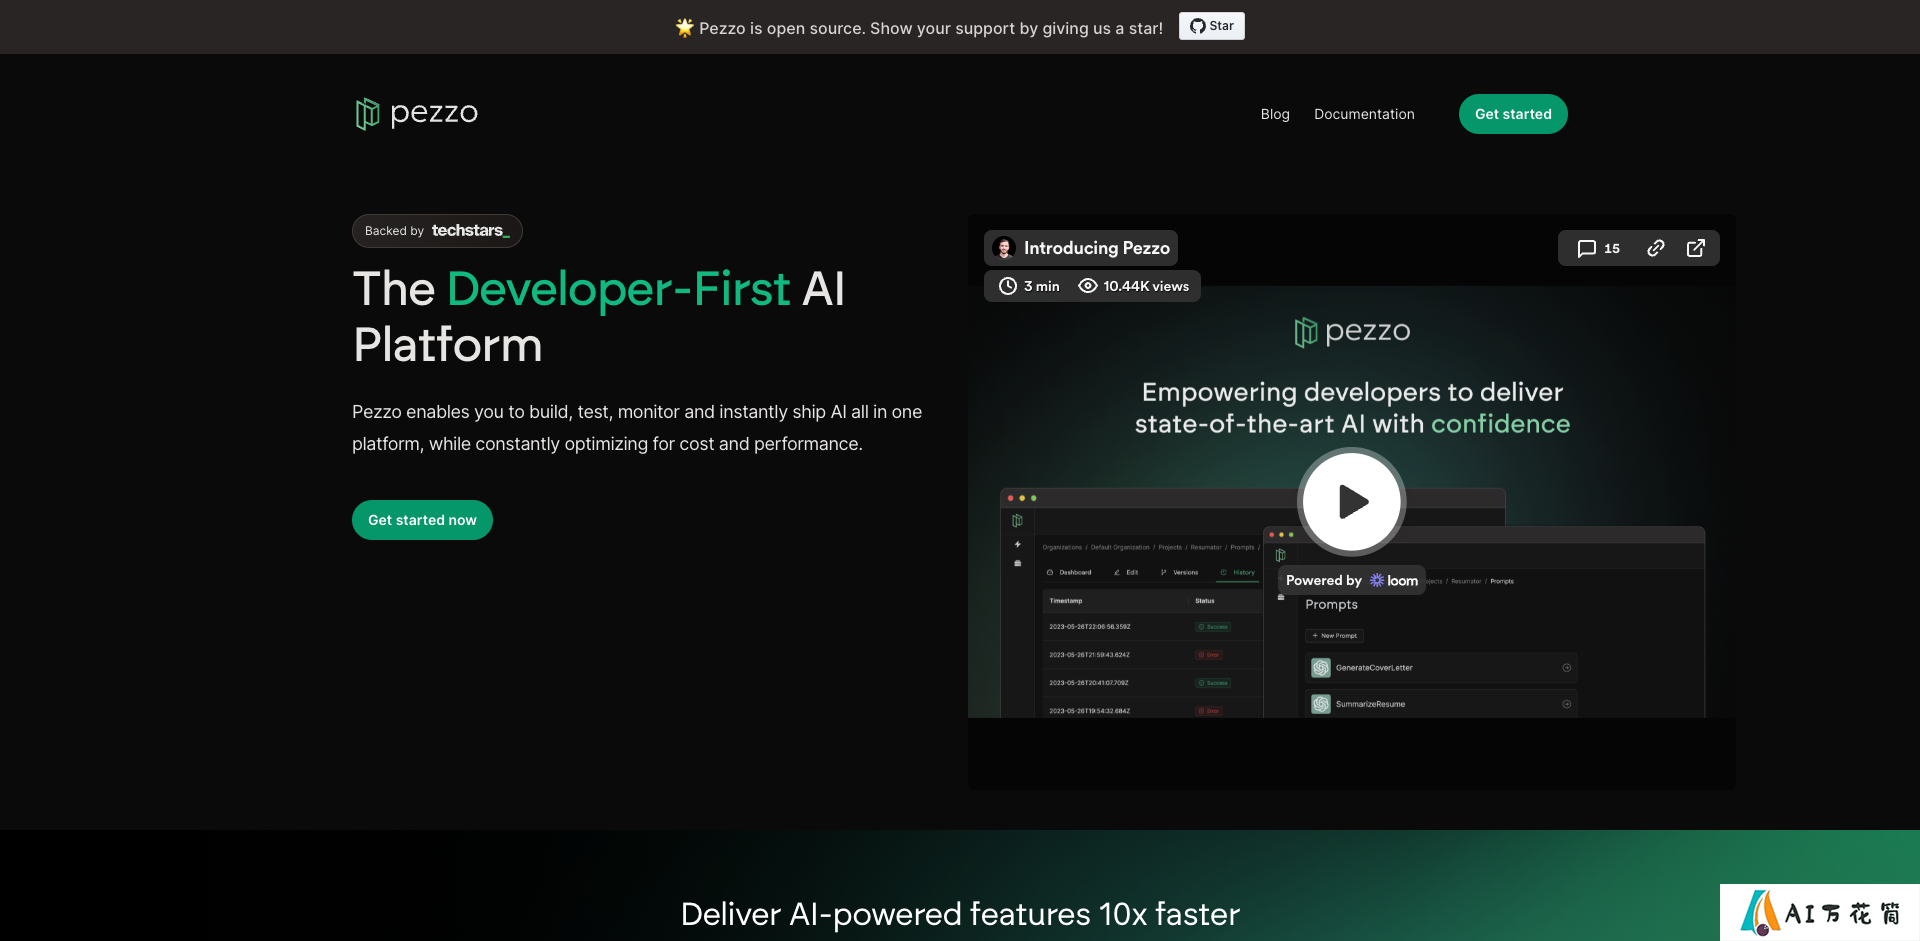The image size is (1920, 941).
Task: Open video in new tab icon
Action: [1696, 248]
